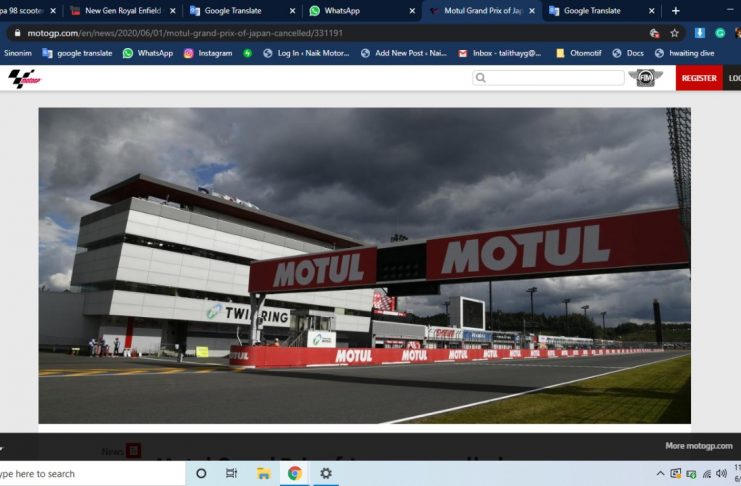
Task: Open Chrome from the Windows taskbar
Action: pyautogui.click(x=295, y=473)
